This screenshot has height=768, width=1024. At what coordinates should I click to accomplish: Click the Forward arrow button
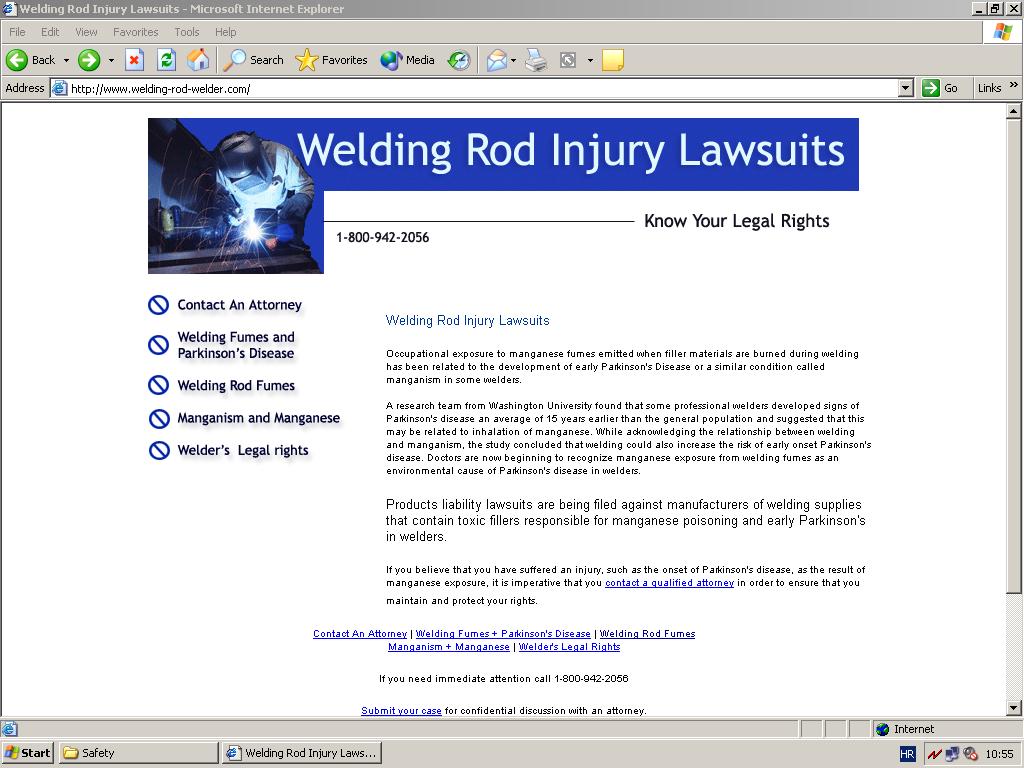pos(89,60)
